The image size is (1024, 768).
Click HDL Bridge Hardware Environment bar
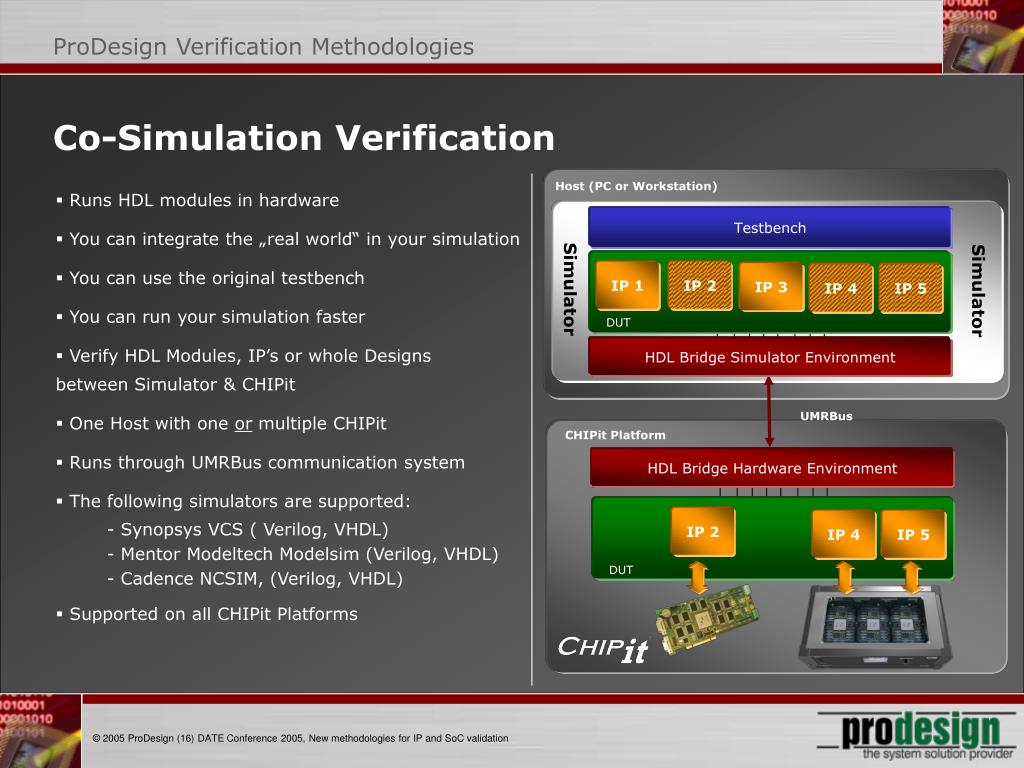(x=772, y=468)
